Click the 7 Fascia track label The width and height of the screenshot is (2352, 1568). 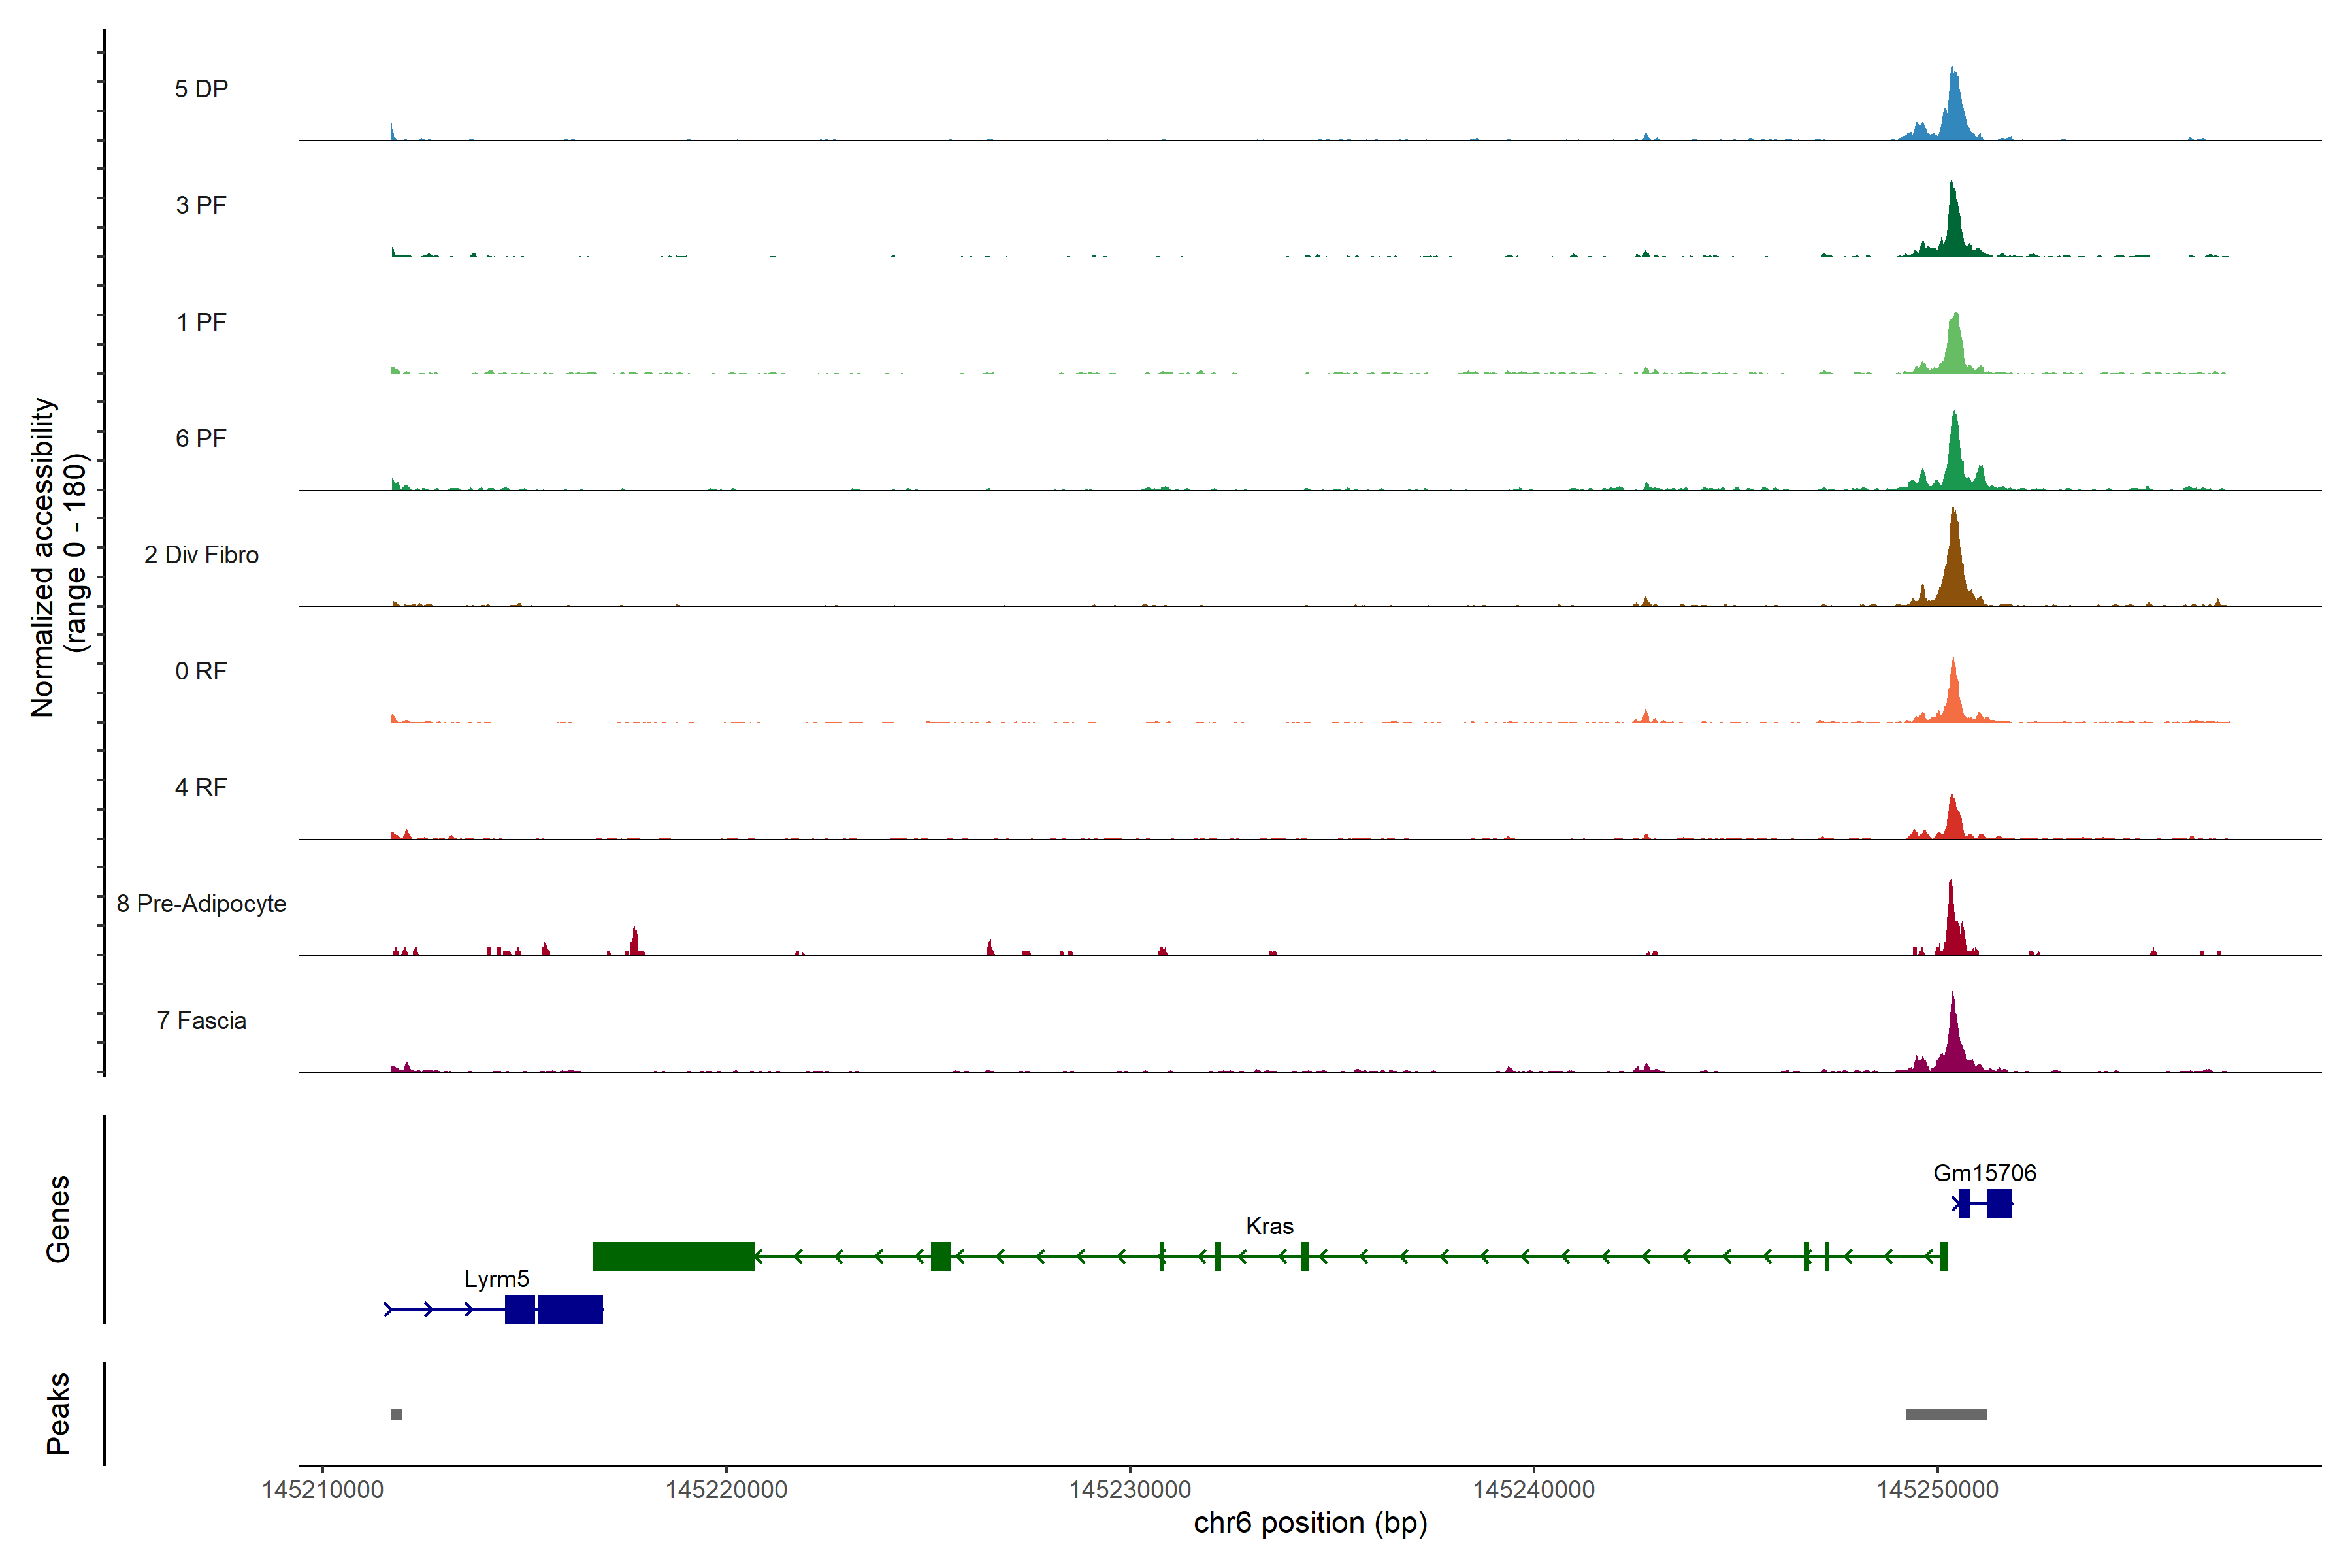click(201, 1021)
